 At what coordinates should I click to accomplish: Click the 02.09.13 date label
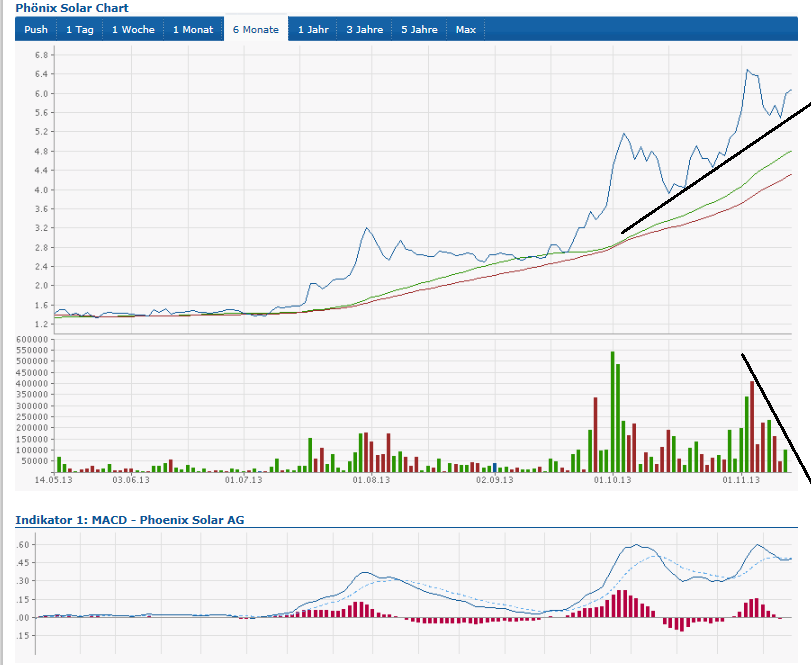pyautogui.click(x=495, y=480)
